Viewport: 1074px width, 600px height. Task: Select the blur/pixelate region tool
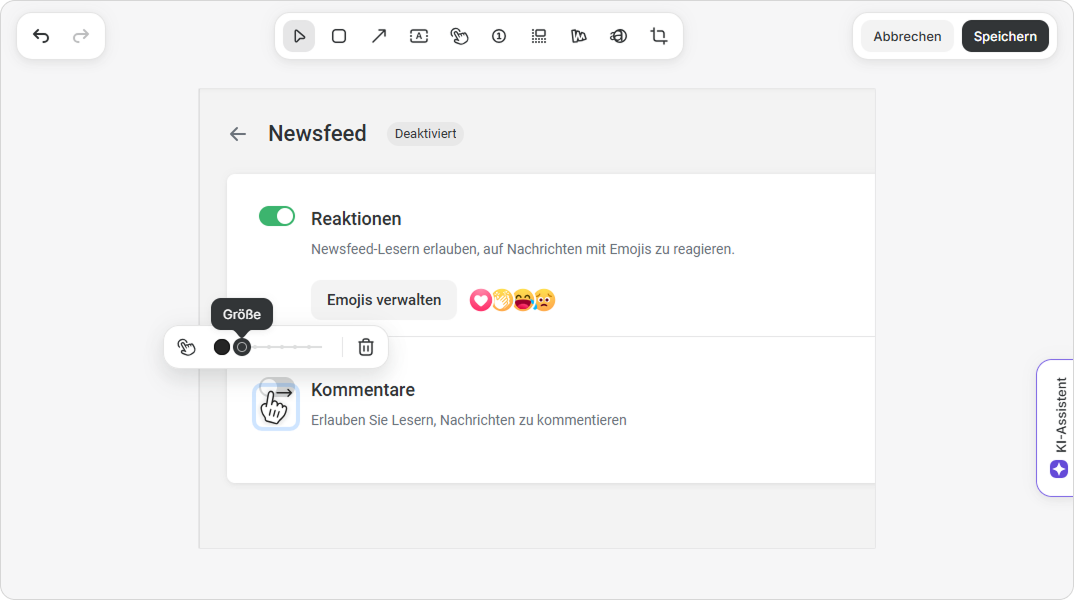click(539, 36)
